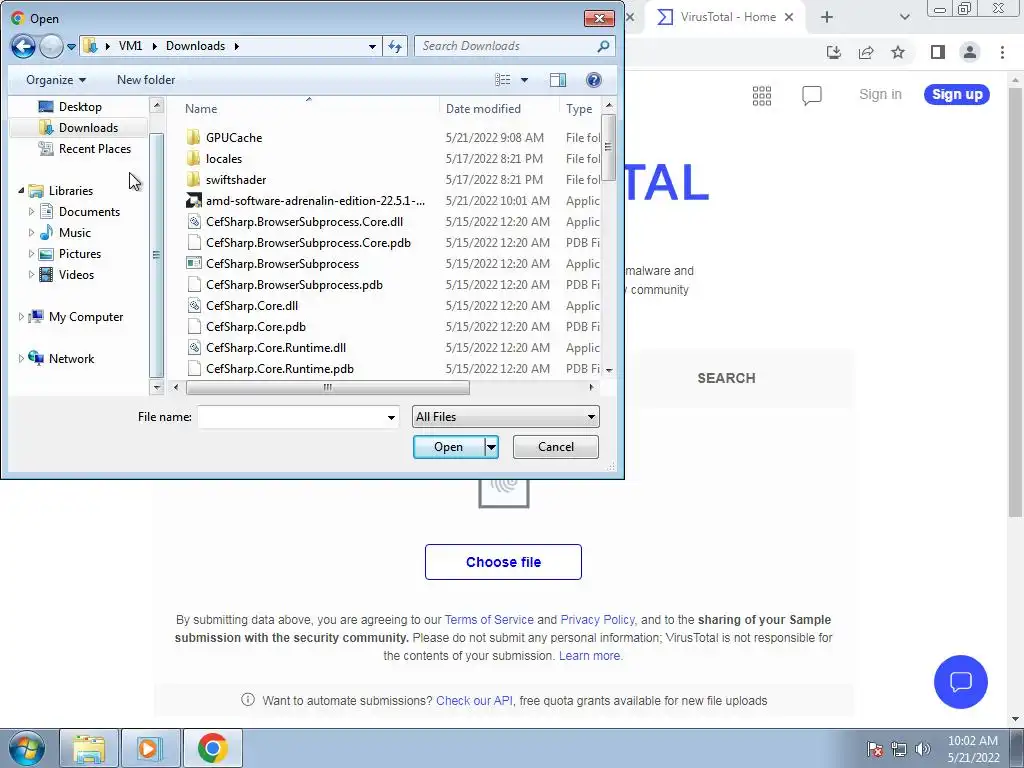The height and width of the screenshot is (768, 1024).
Task: Click the Sign in link
Action: click(880, 94)
